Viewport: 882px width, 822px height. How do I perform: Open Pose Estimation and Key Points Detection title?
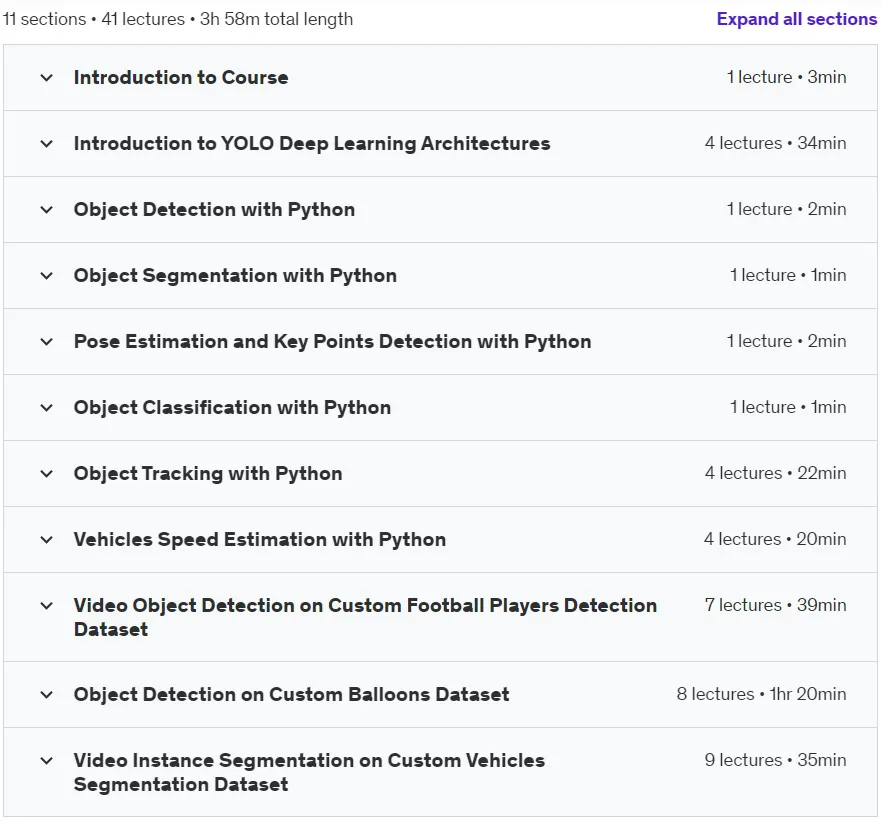332,342
